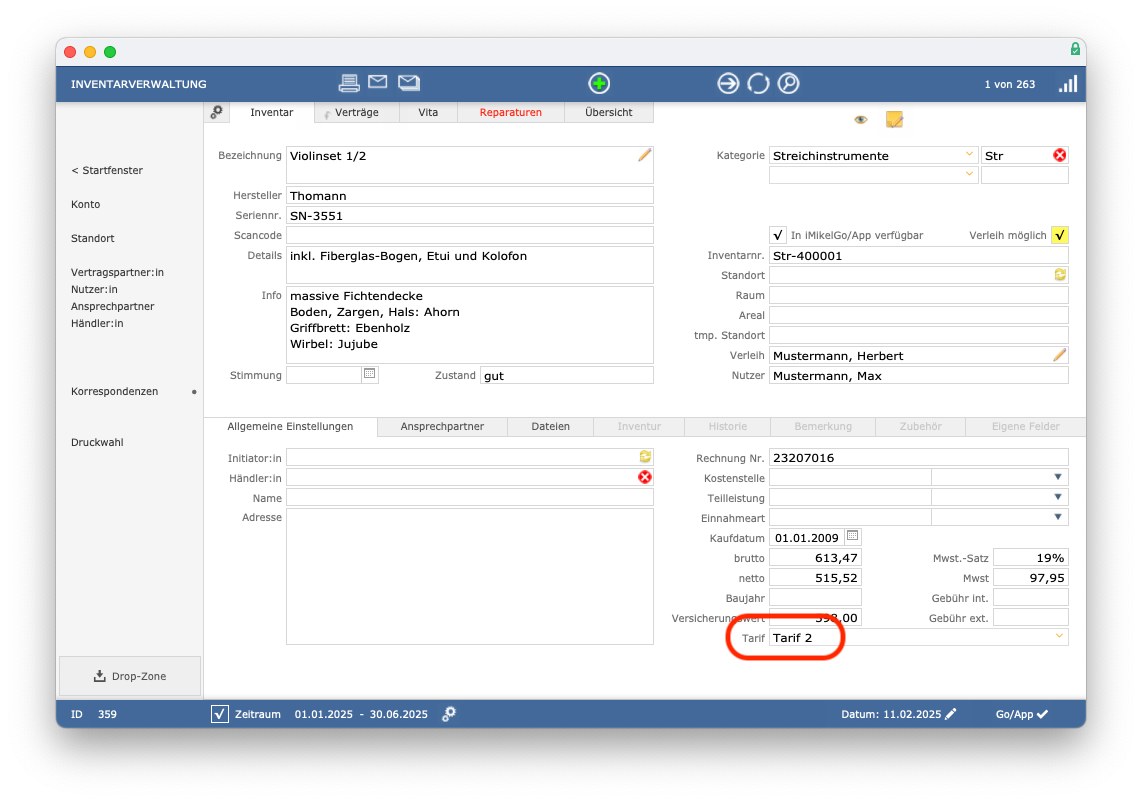Open Zeitraum settings gear in footer

(x=449, y=714)
